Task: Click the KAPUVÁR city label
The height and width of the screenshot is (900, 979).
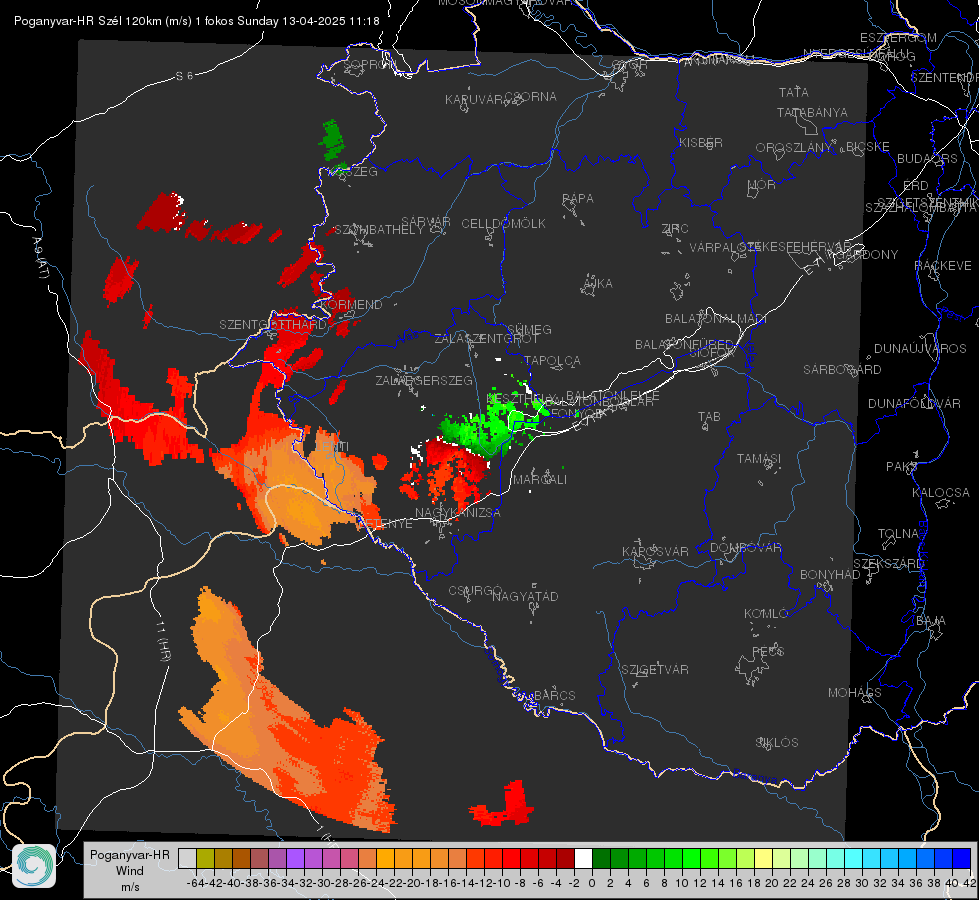Action: [474, 100]
